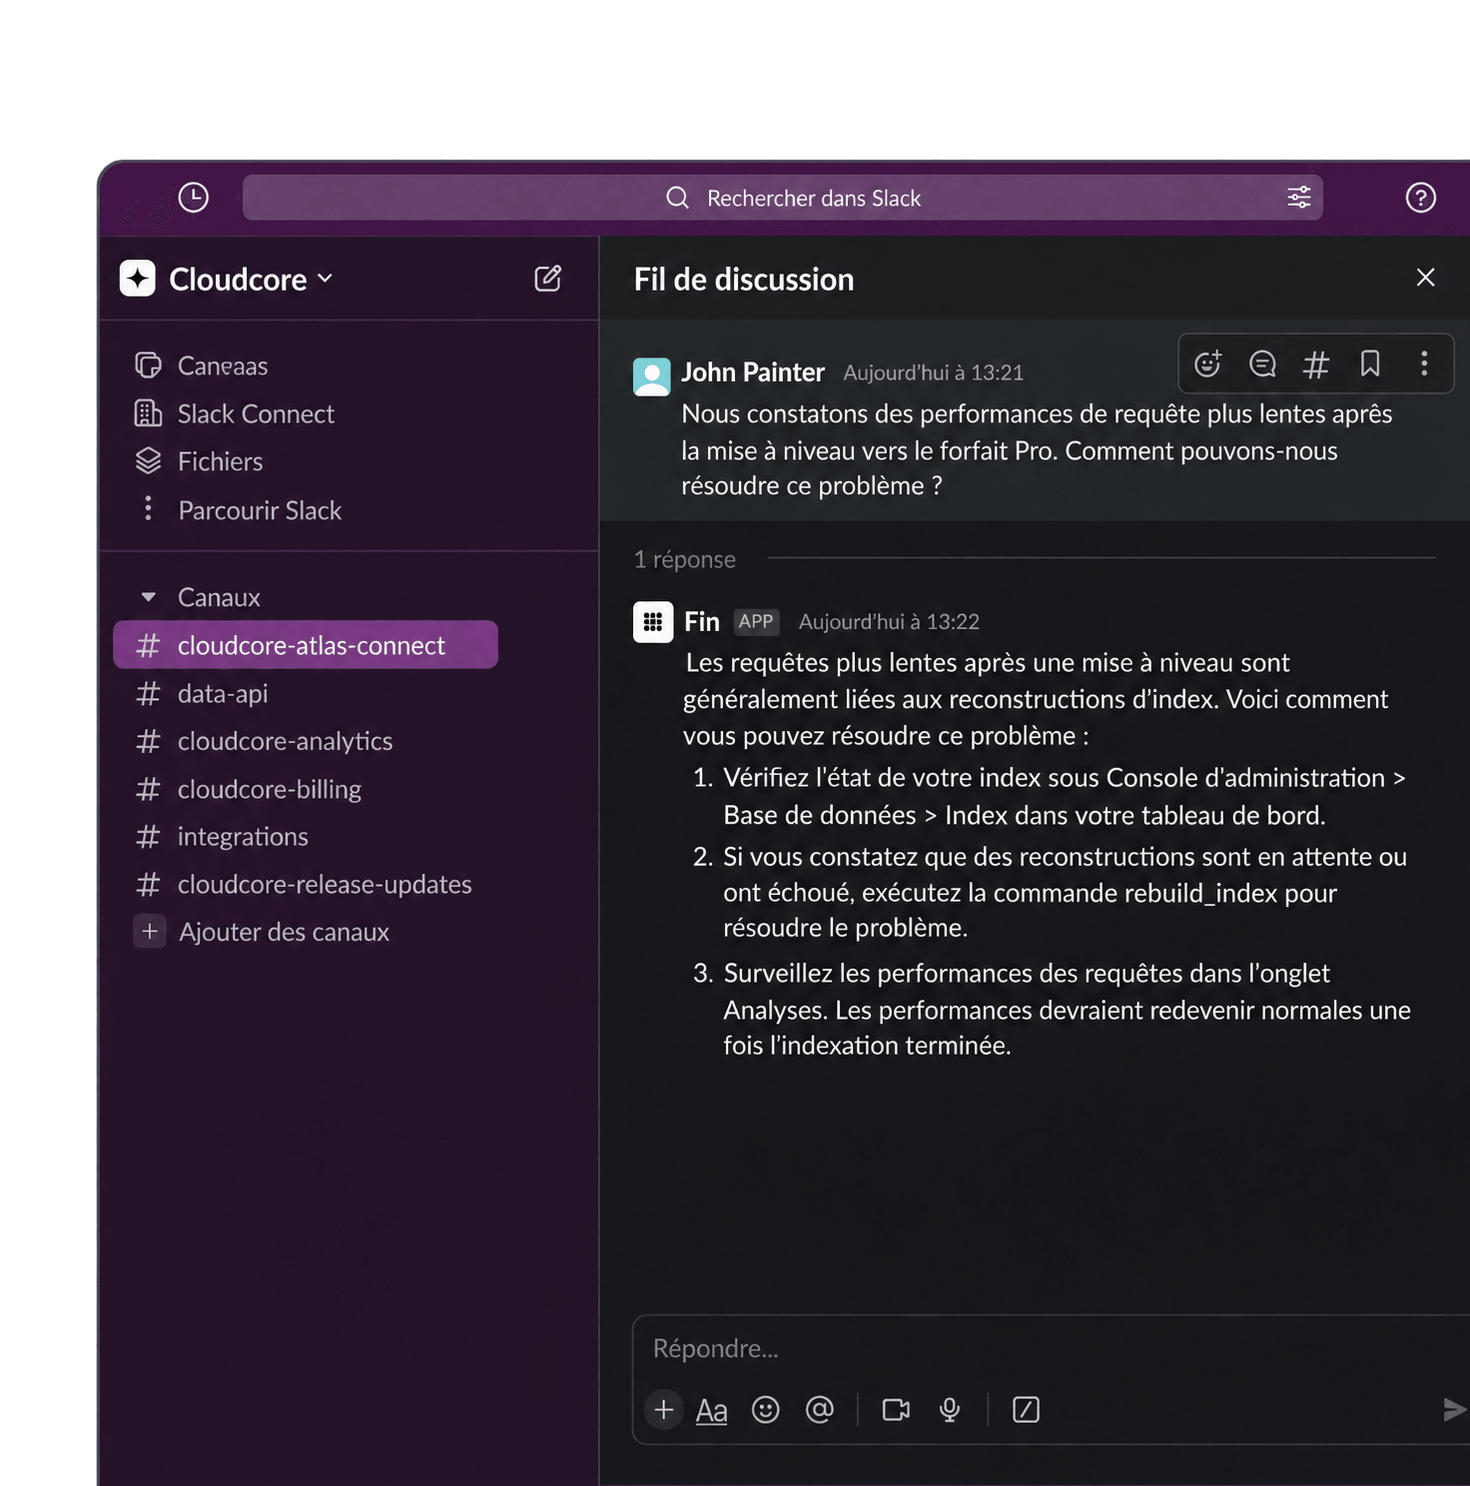Screen dimensions: 1470x1486
Task: Click the Fin app name
Action: [x=702, y=622]
